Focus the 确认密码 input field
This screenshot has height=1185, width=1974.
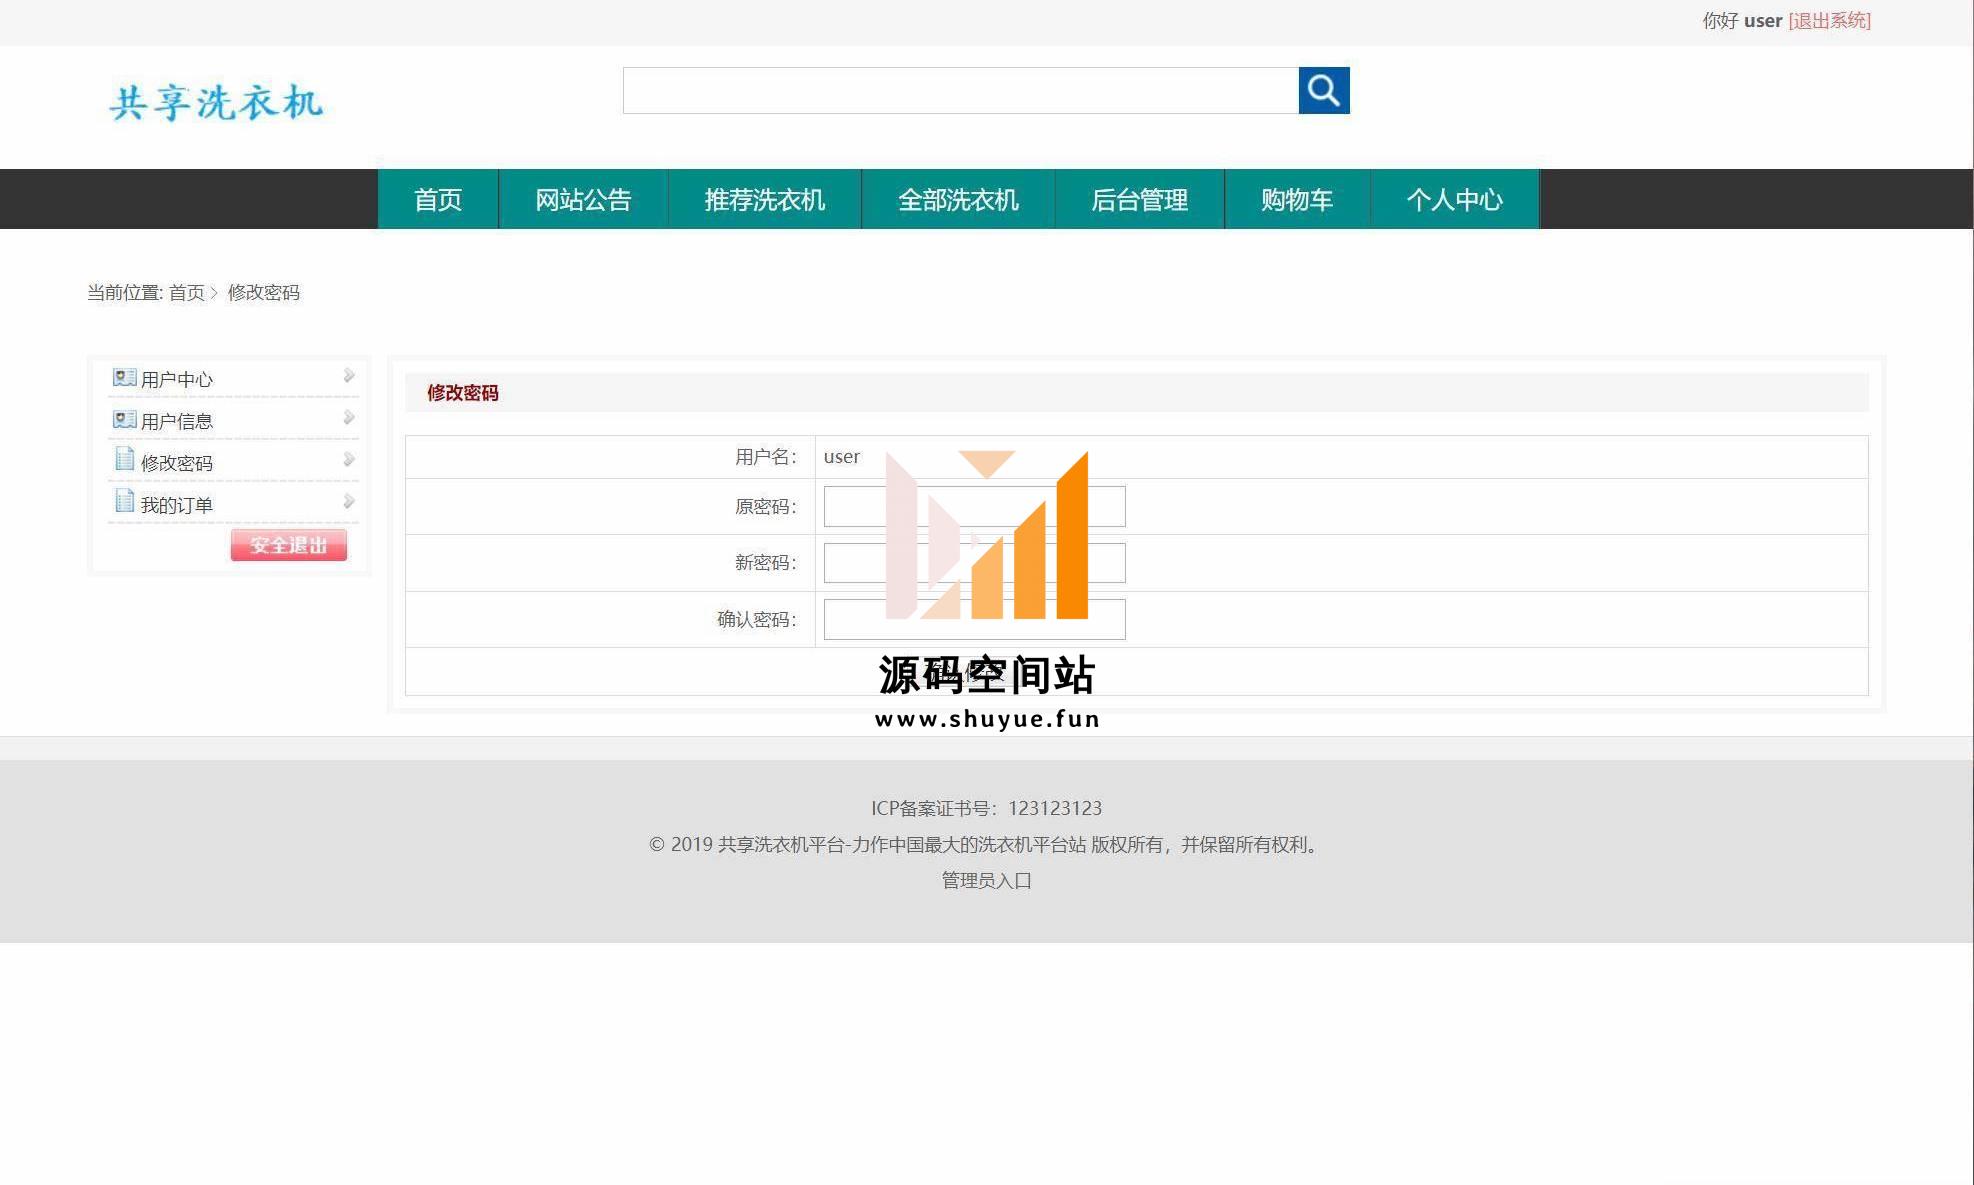coord(974,619)
